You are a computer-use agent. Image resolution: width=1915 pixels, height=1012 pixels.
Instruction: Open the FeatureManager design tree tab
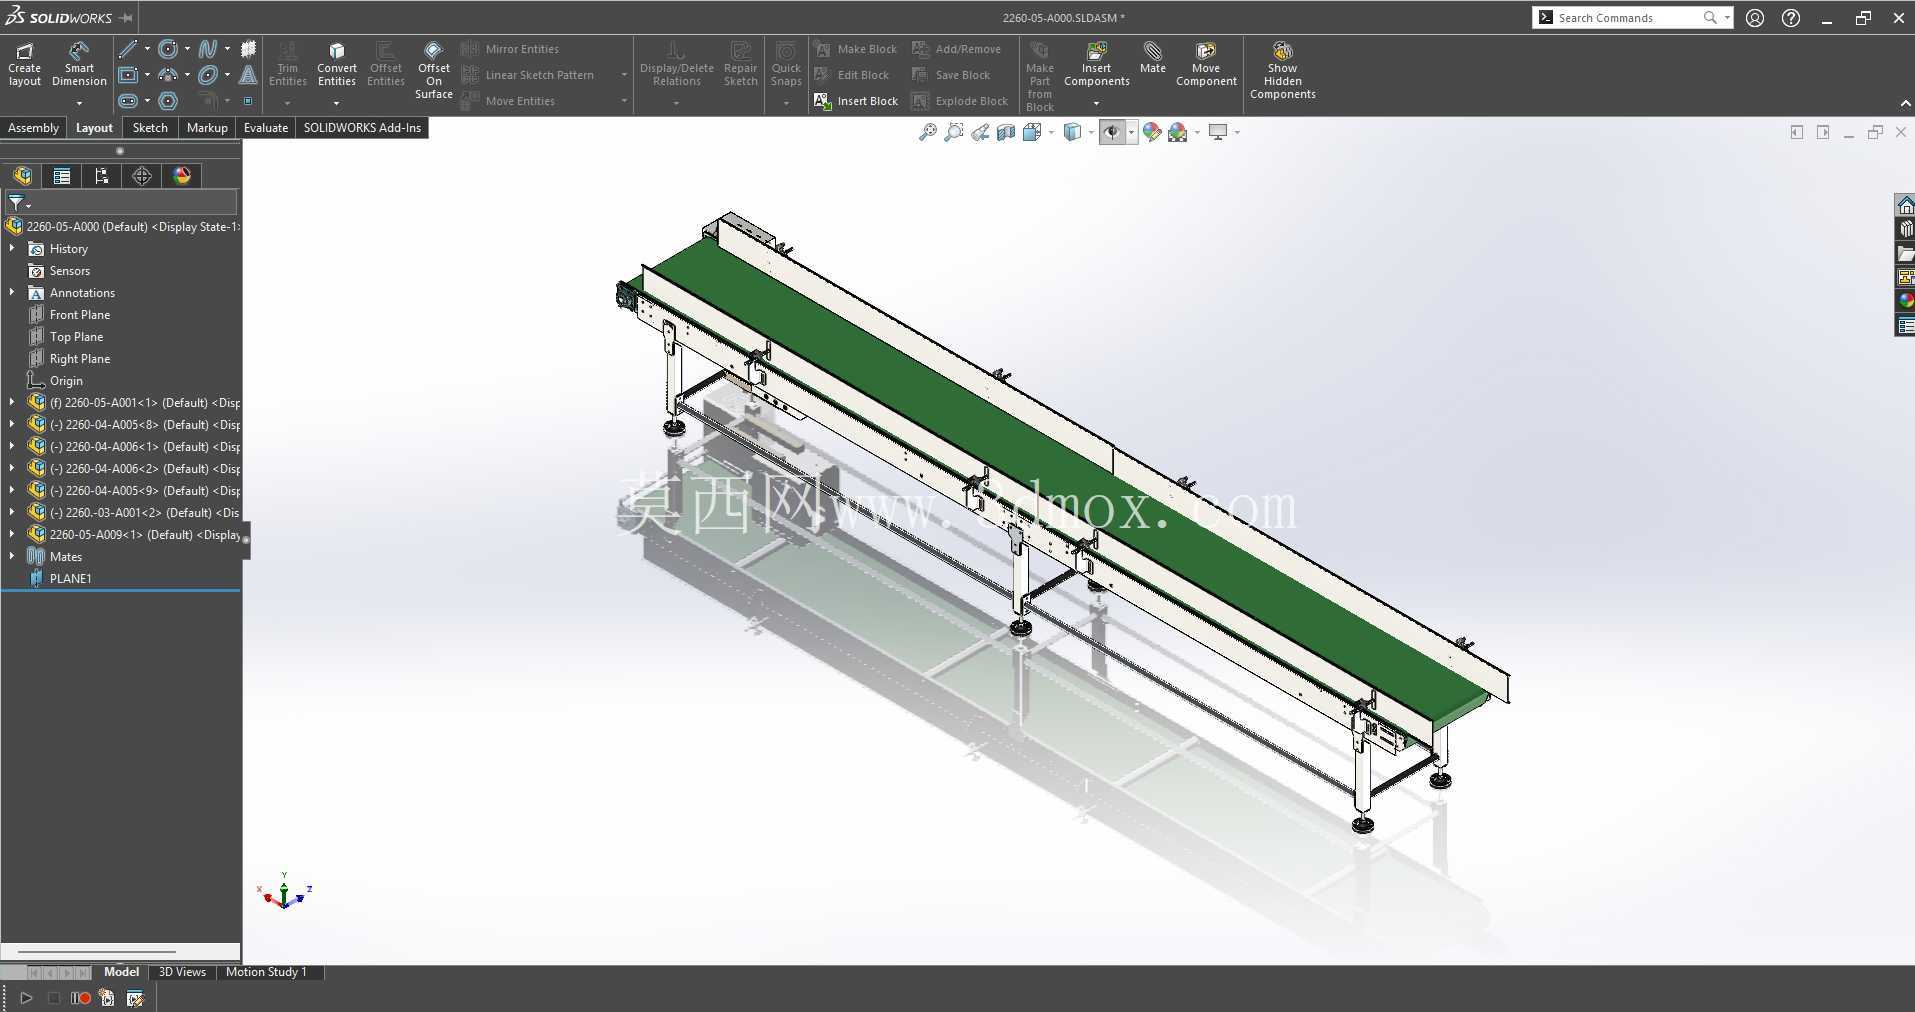22,176
